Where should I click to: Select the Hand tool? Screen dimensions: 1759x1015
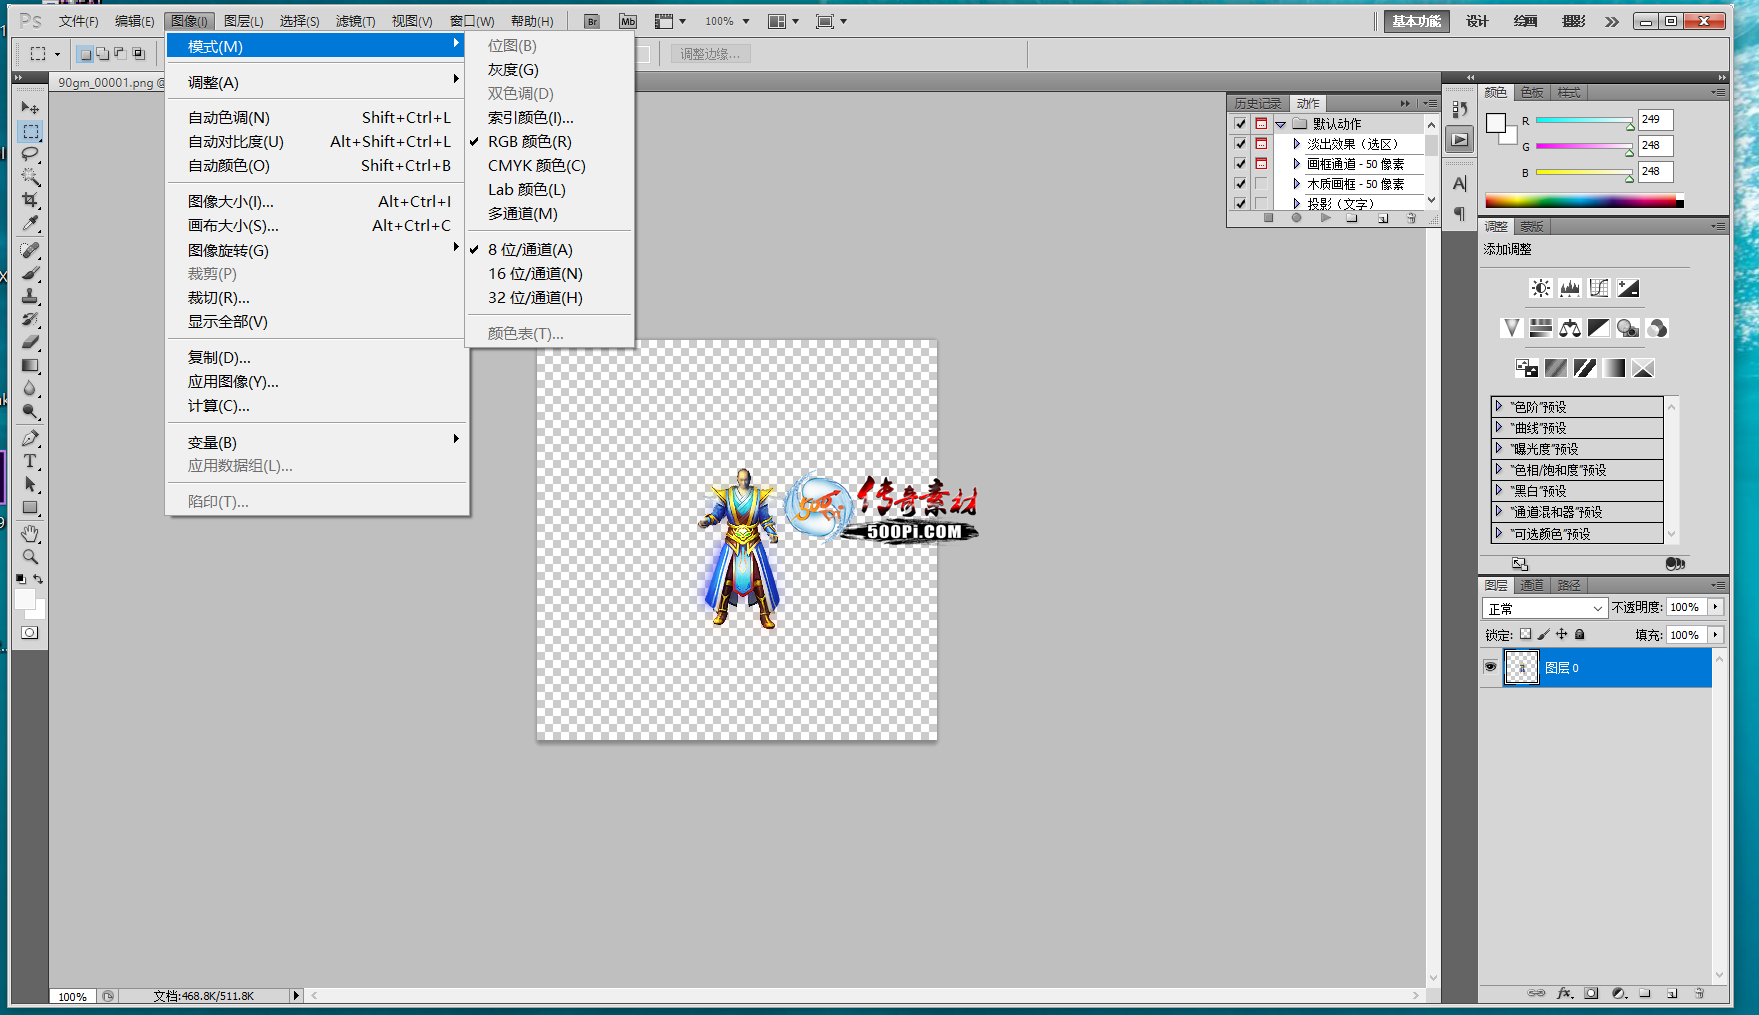[30, 533]
